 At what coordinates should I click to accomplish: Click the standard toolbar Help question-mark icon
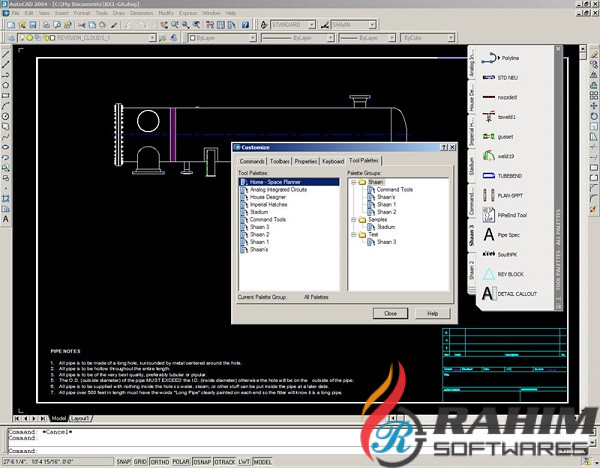(x=245, y=25)
